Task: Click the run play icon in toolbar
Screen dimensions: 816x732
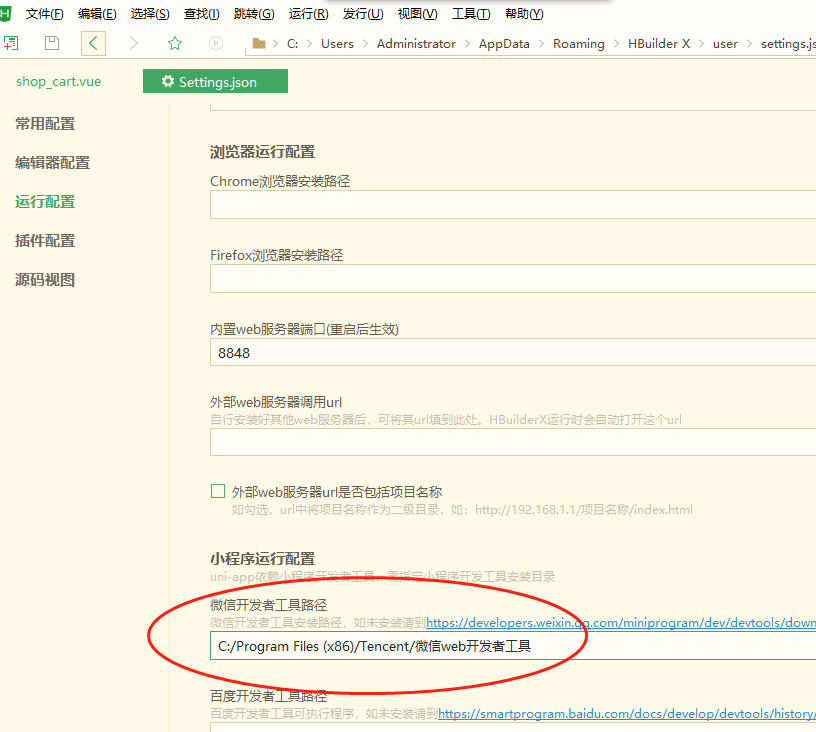Action: 216,43
